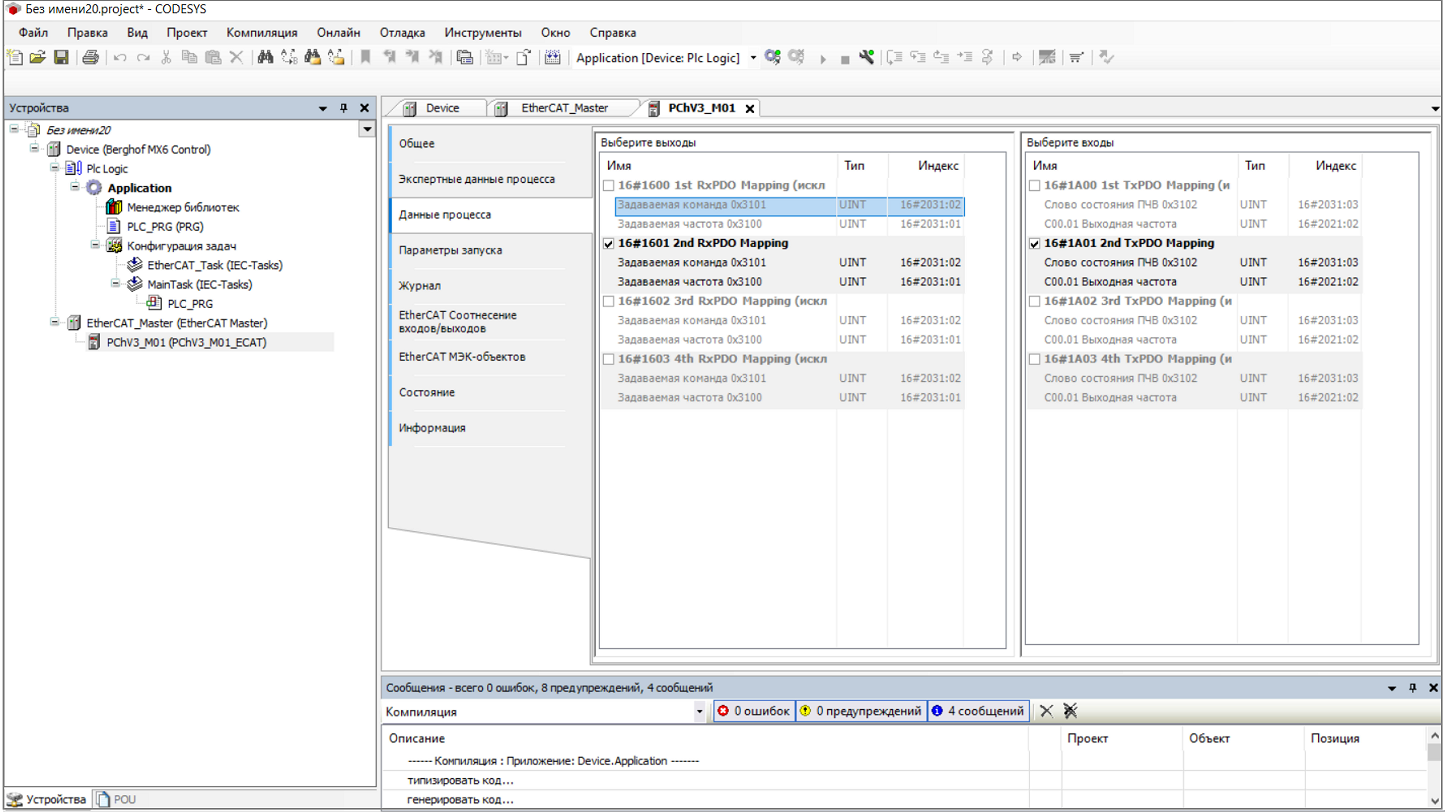Select EtherCAT_Task (IEC-Tasks) tree item
This screenshot has width=1445, height=812.
[x=214, y=265]
